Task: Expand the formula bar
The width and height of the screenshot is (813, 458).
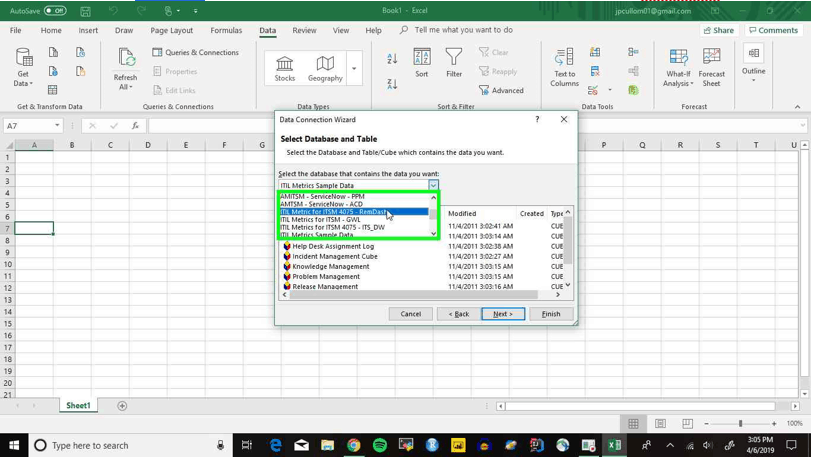Action: pyautogui.click(x=803, y=126)
